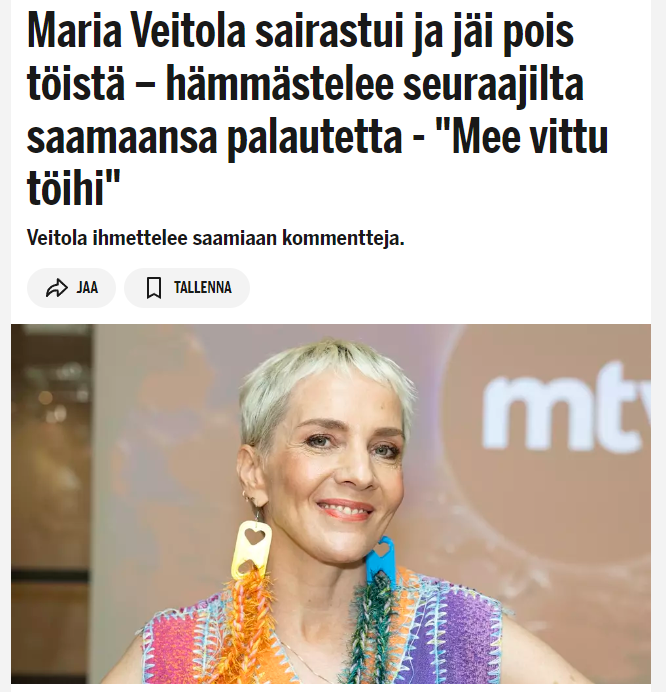The width and height of the screenshot is (666, 692).
Task: Click the share arrow icon
Action: [x=57, y=288]
